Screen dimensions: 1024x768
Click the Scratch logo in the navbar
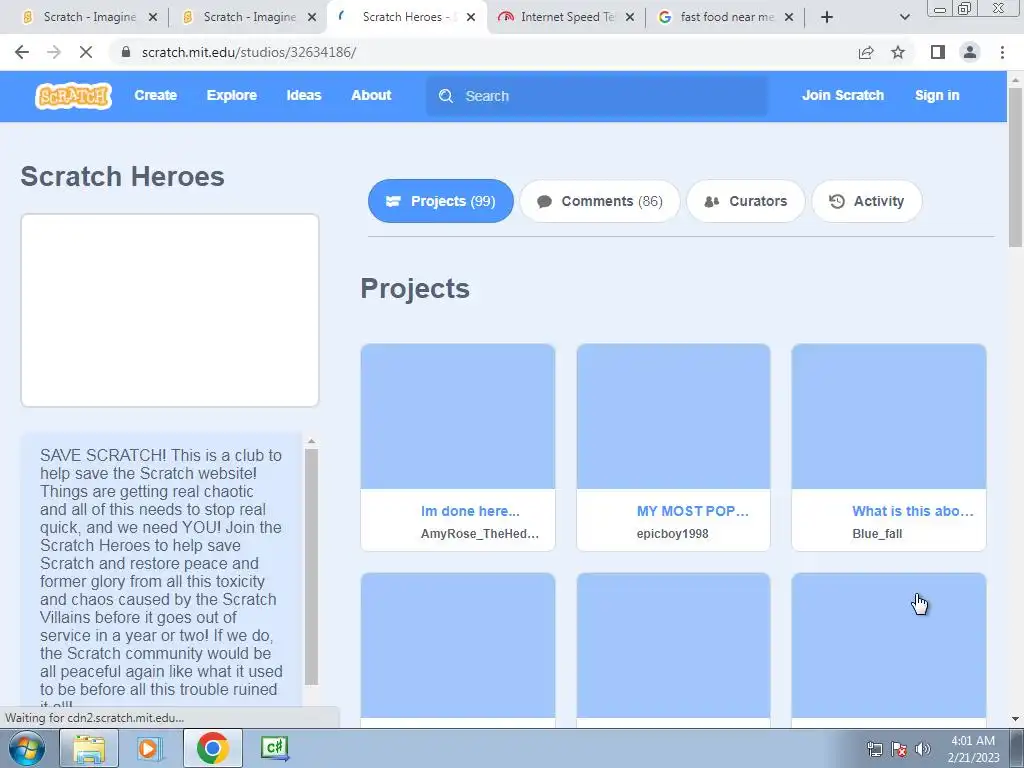(x=73, y=96)
